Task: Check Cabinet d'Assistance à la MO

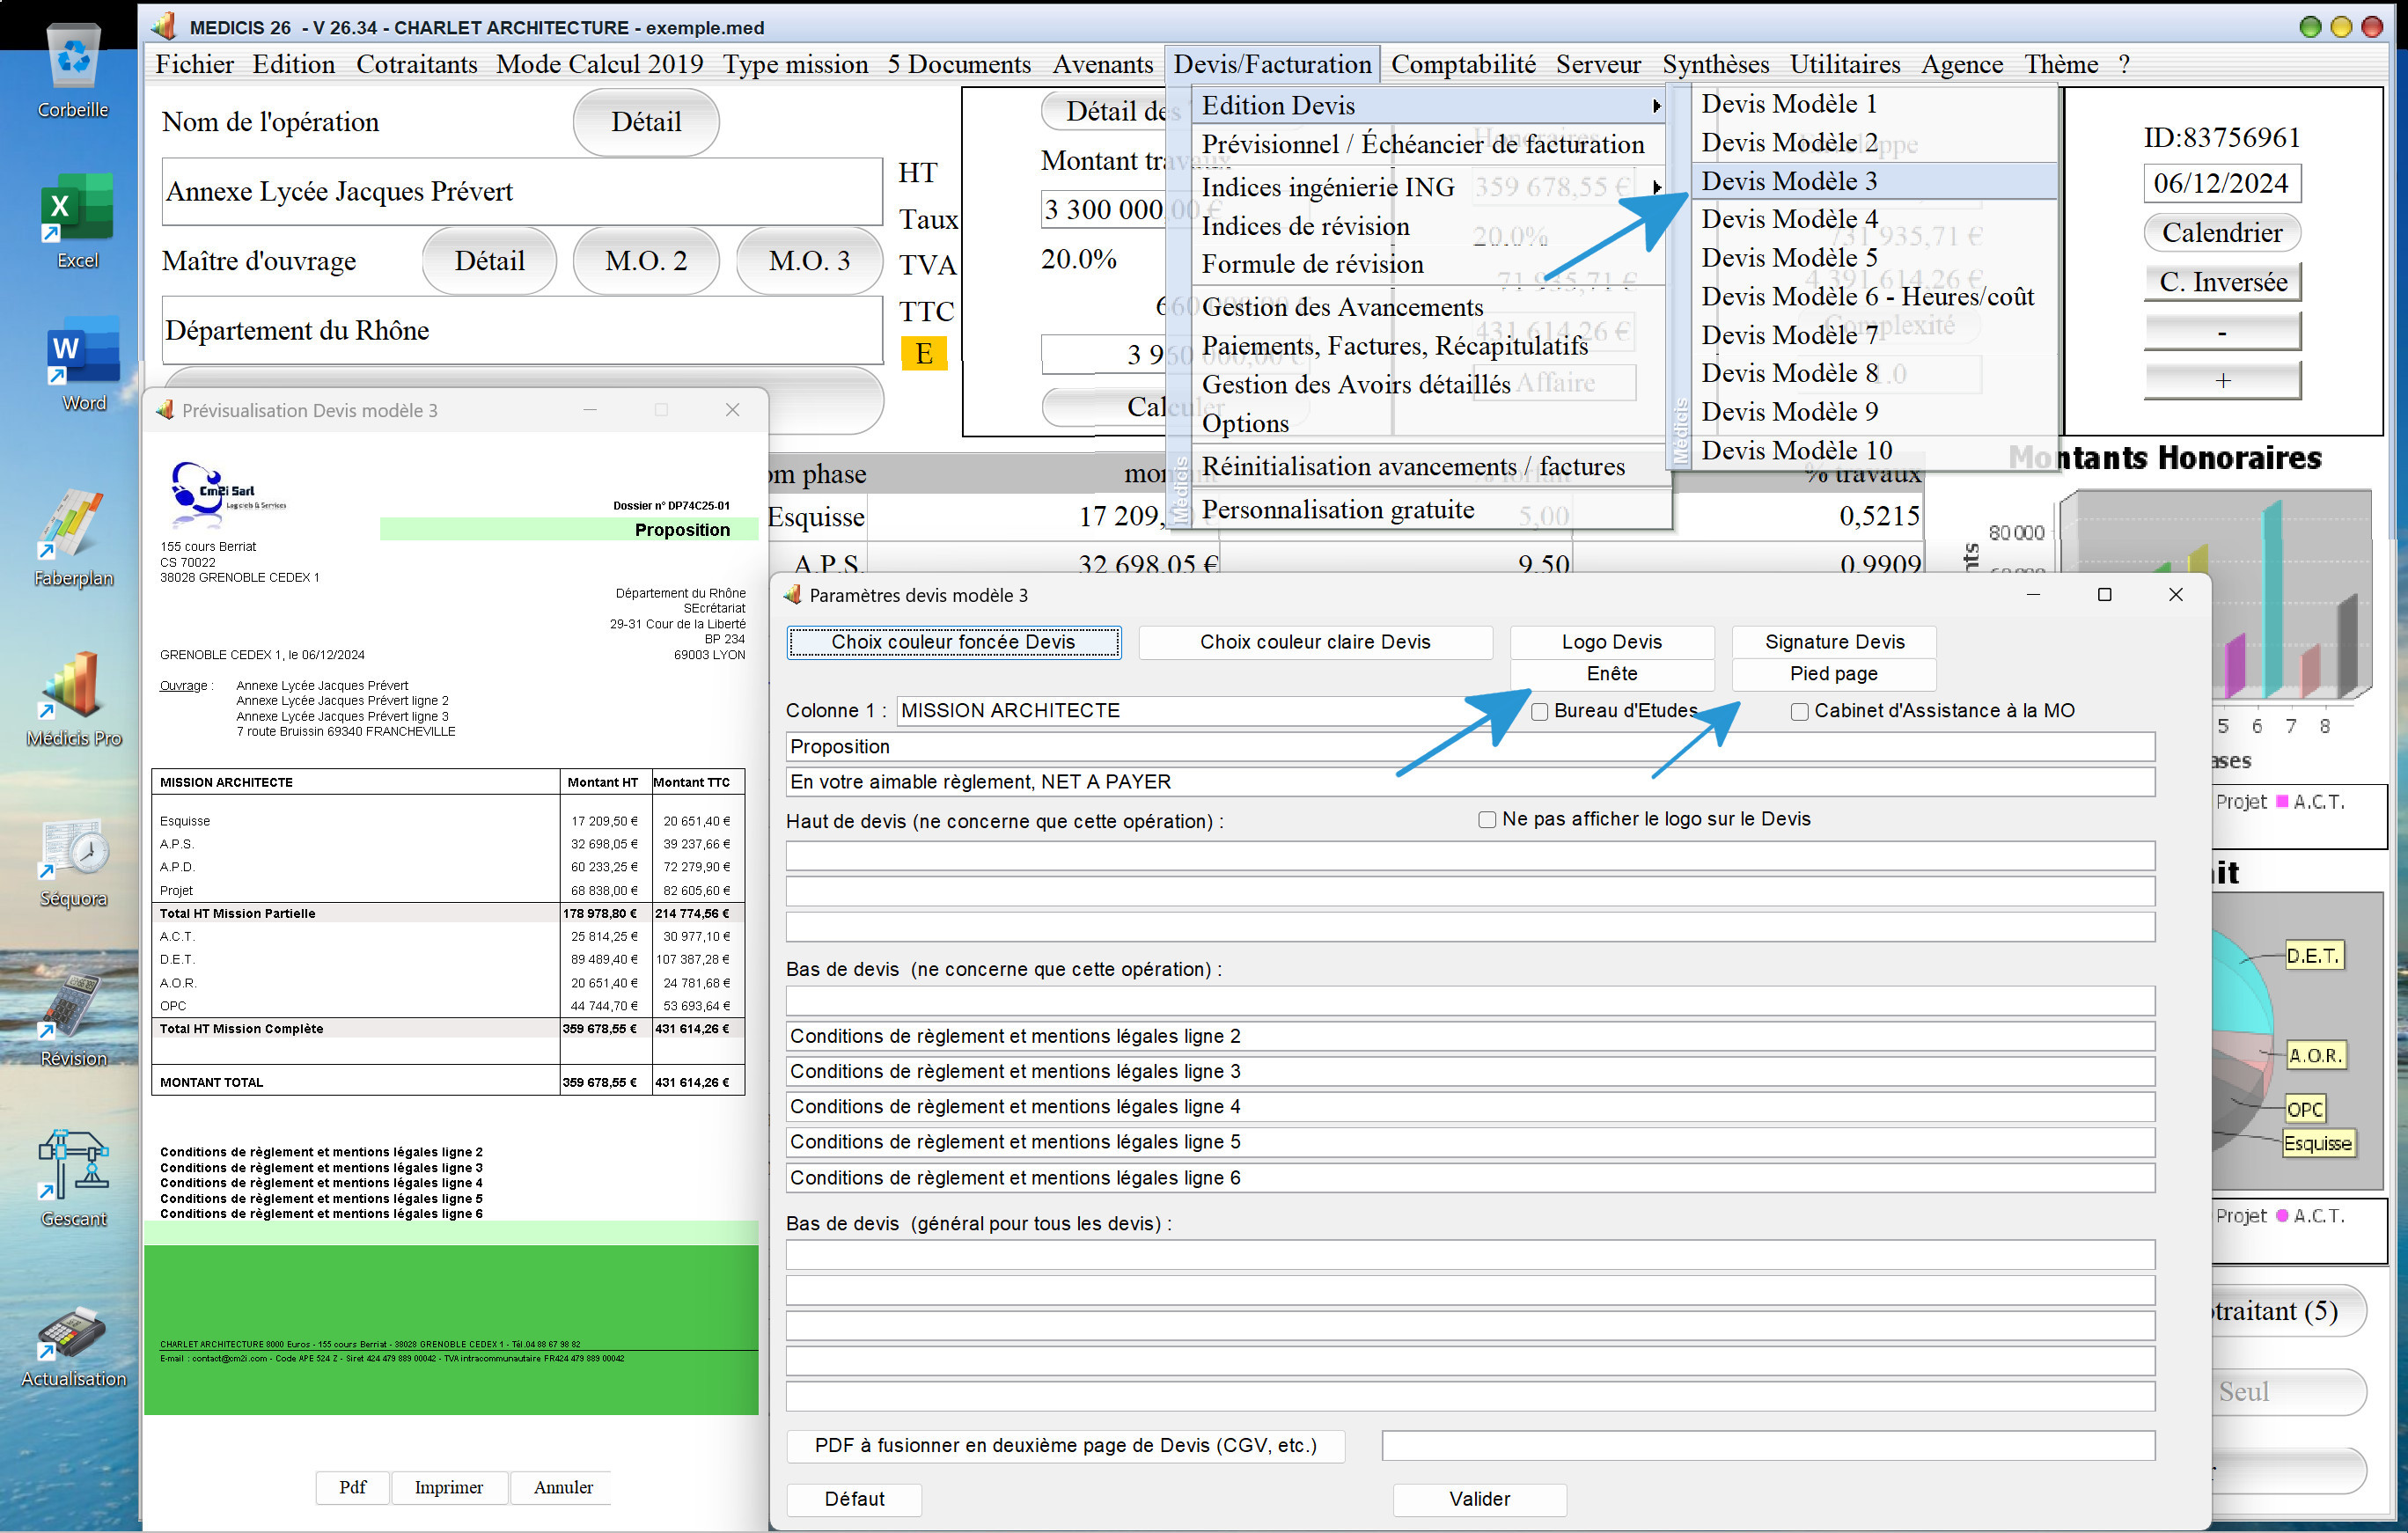Action: tap(1799, 712)
